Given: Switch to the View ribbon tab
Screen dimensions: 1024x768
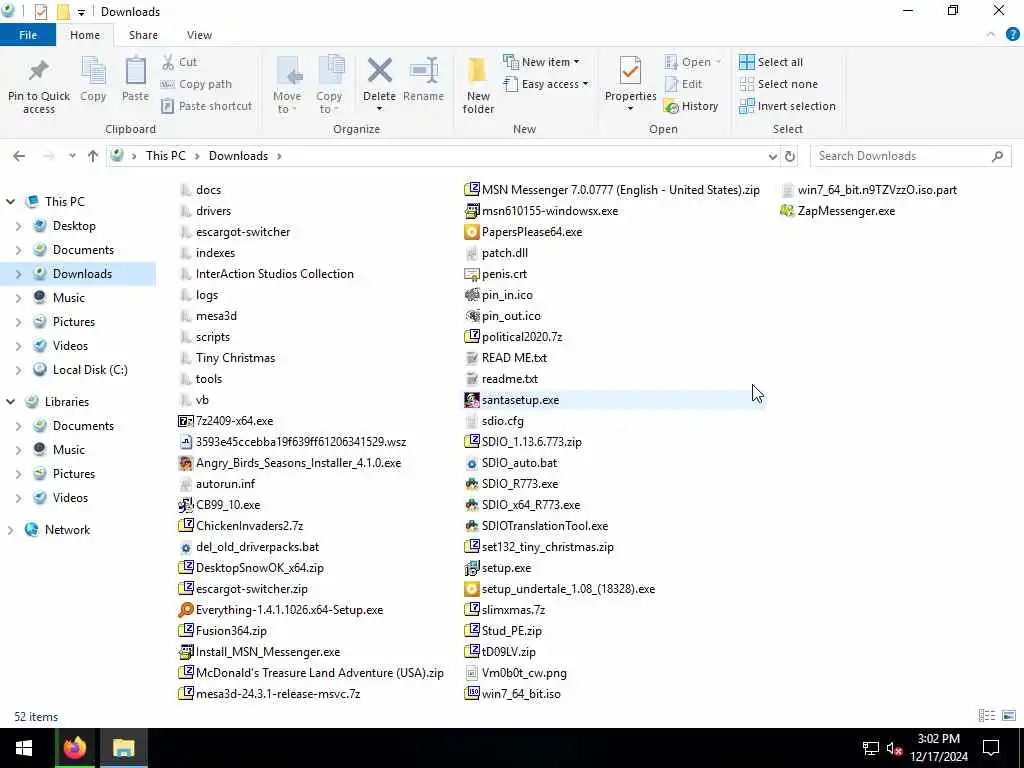Looking at the screenshot, I should click(199, 35).
